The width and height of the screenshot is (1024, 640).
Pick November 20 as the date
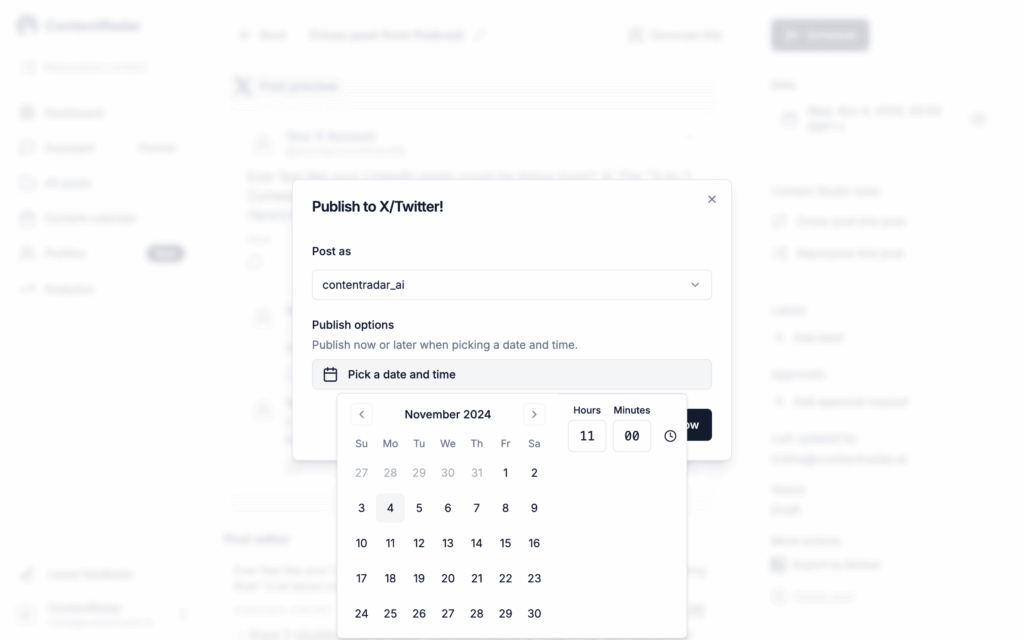[448, 578]
